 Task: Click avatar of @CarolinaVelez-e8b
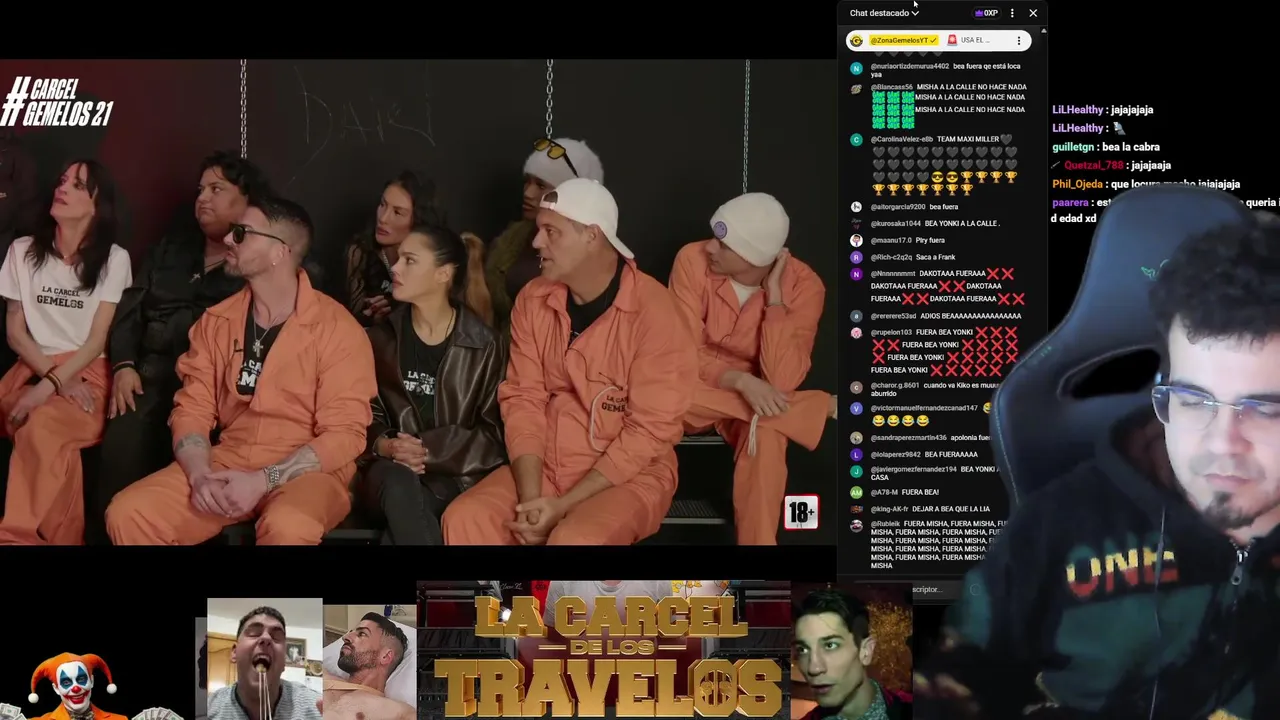856,140
